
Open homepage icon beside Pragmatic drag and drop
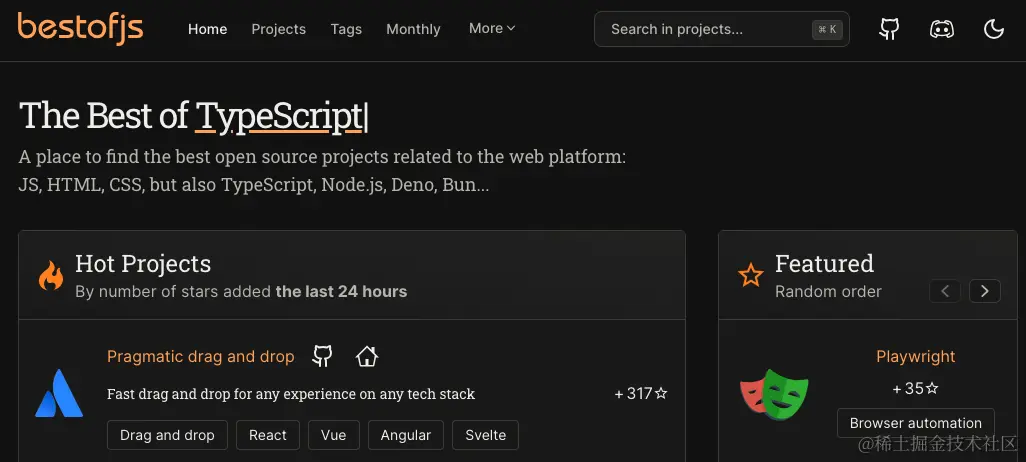click(x=366, y=356)
